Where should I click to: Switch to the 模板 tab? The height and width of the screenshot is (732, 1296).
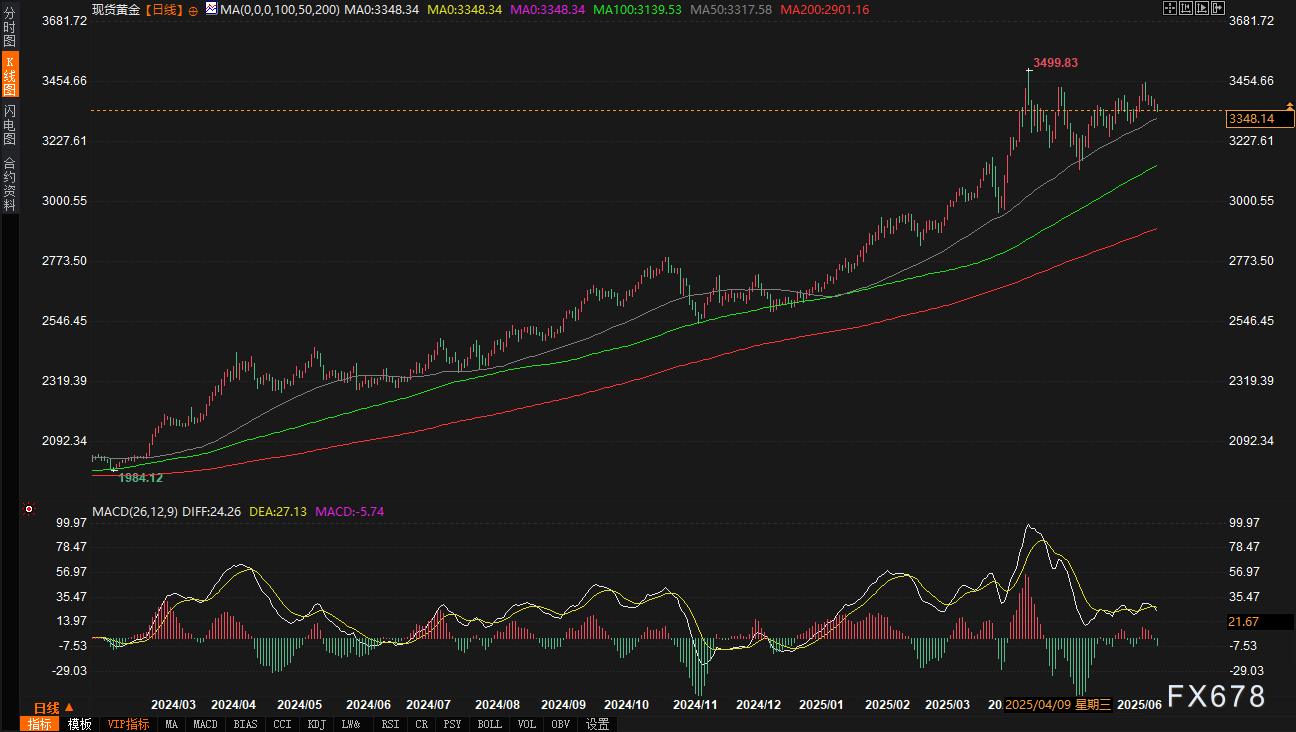(80, 724)
